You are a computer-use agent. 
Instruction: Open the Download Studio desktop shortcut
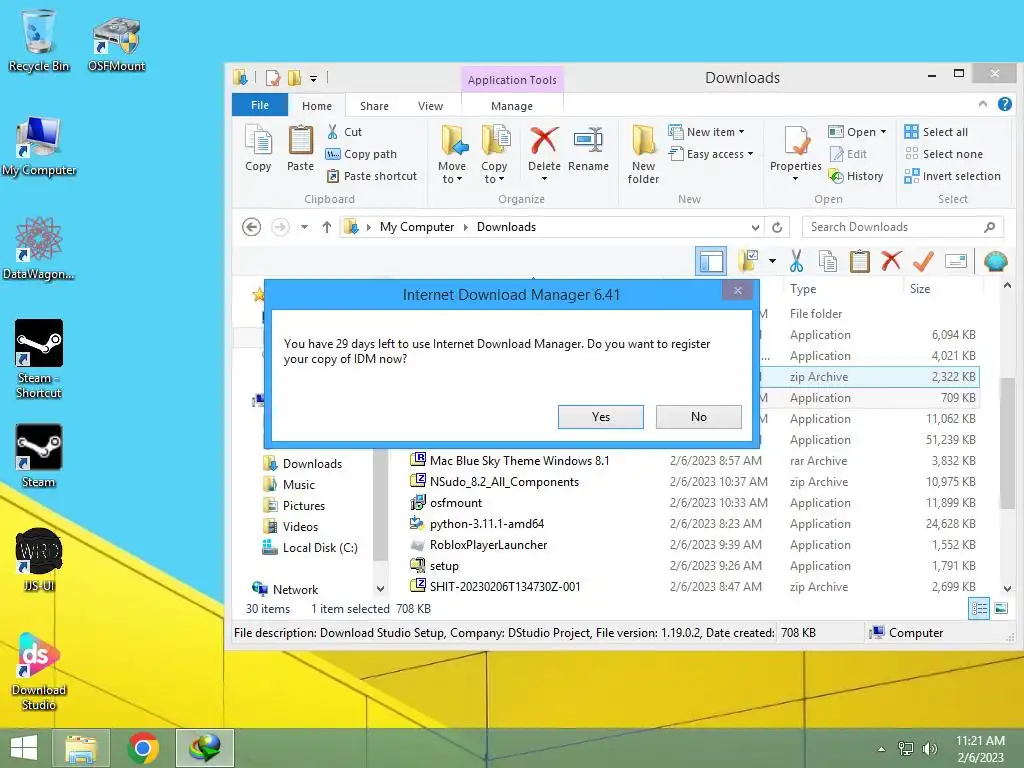pos(39,671)
